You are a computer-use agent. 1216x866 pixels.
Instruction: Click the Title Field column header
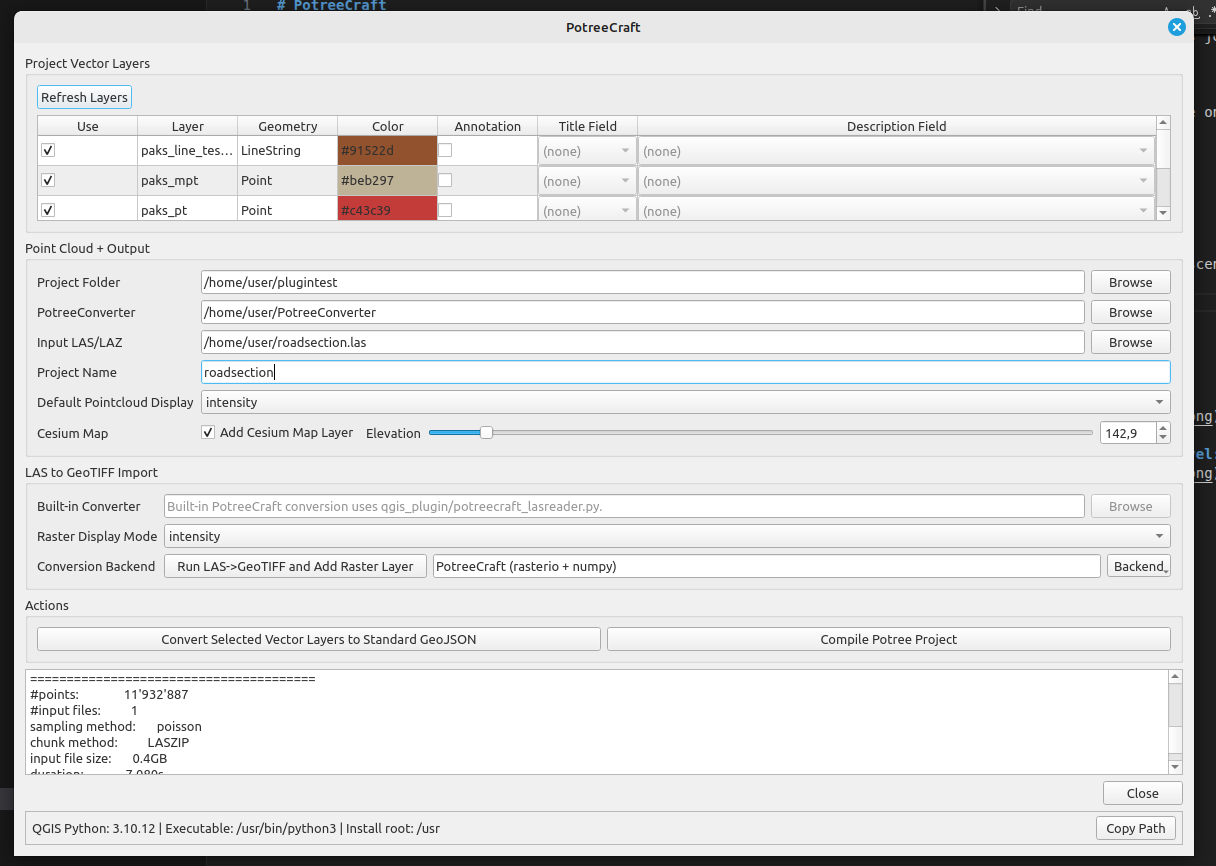(x=588, y=126)
